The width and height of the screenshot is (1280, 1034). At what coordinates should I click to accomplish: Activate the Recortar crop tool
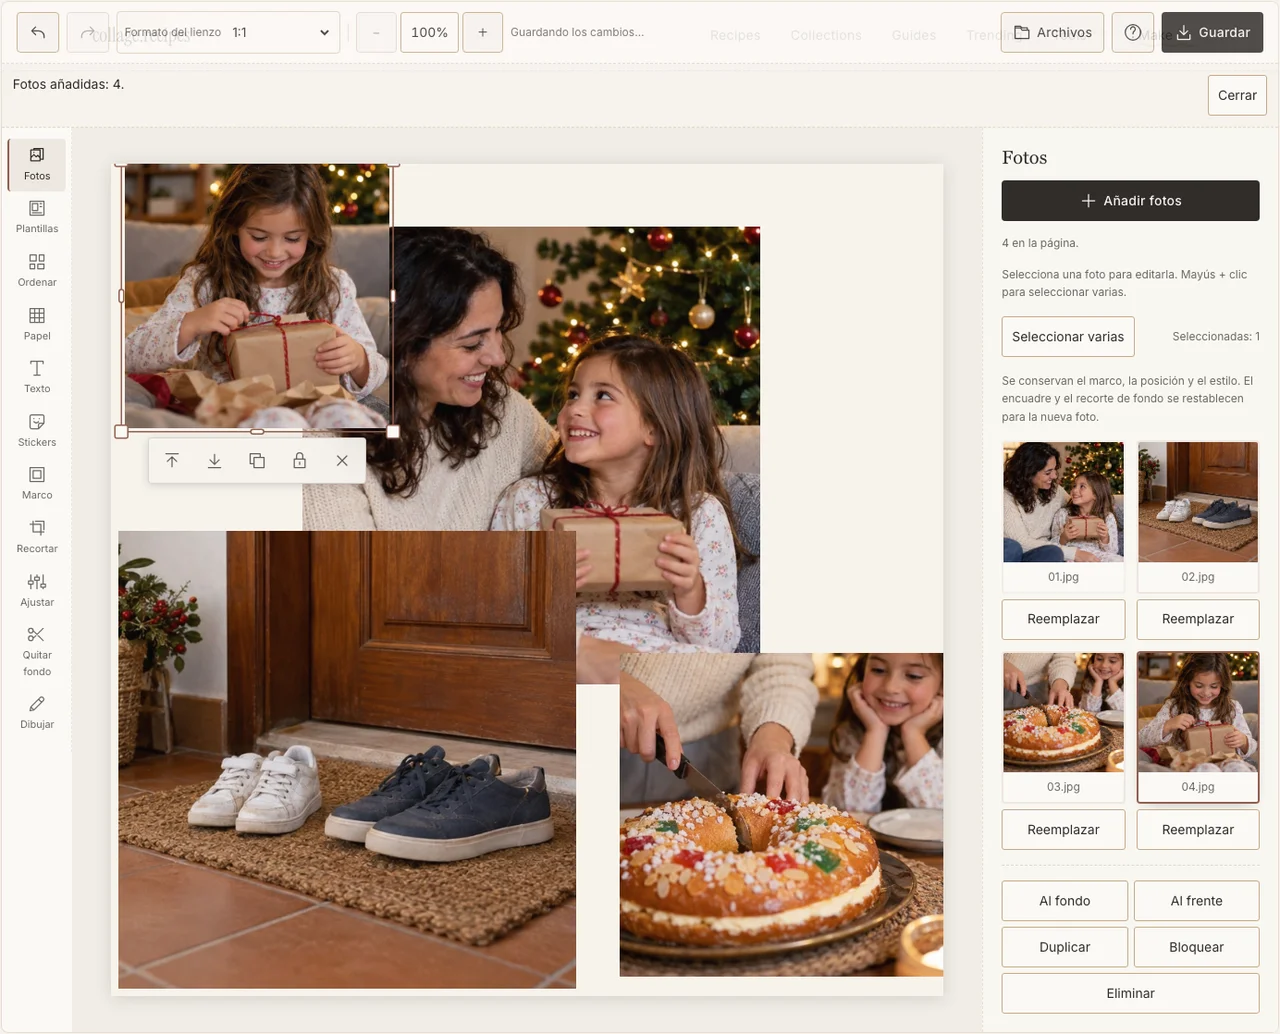pyautogui.click(x=37, y=537)
